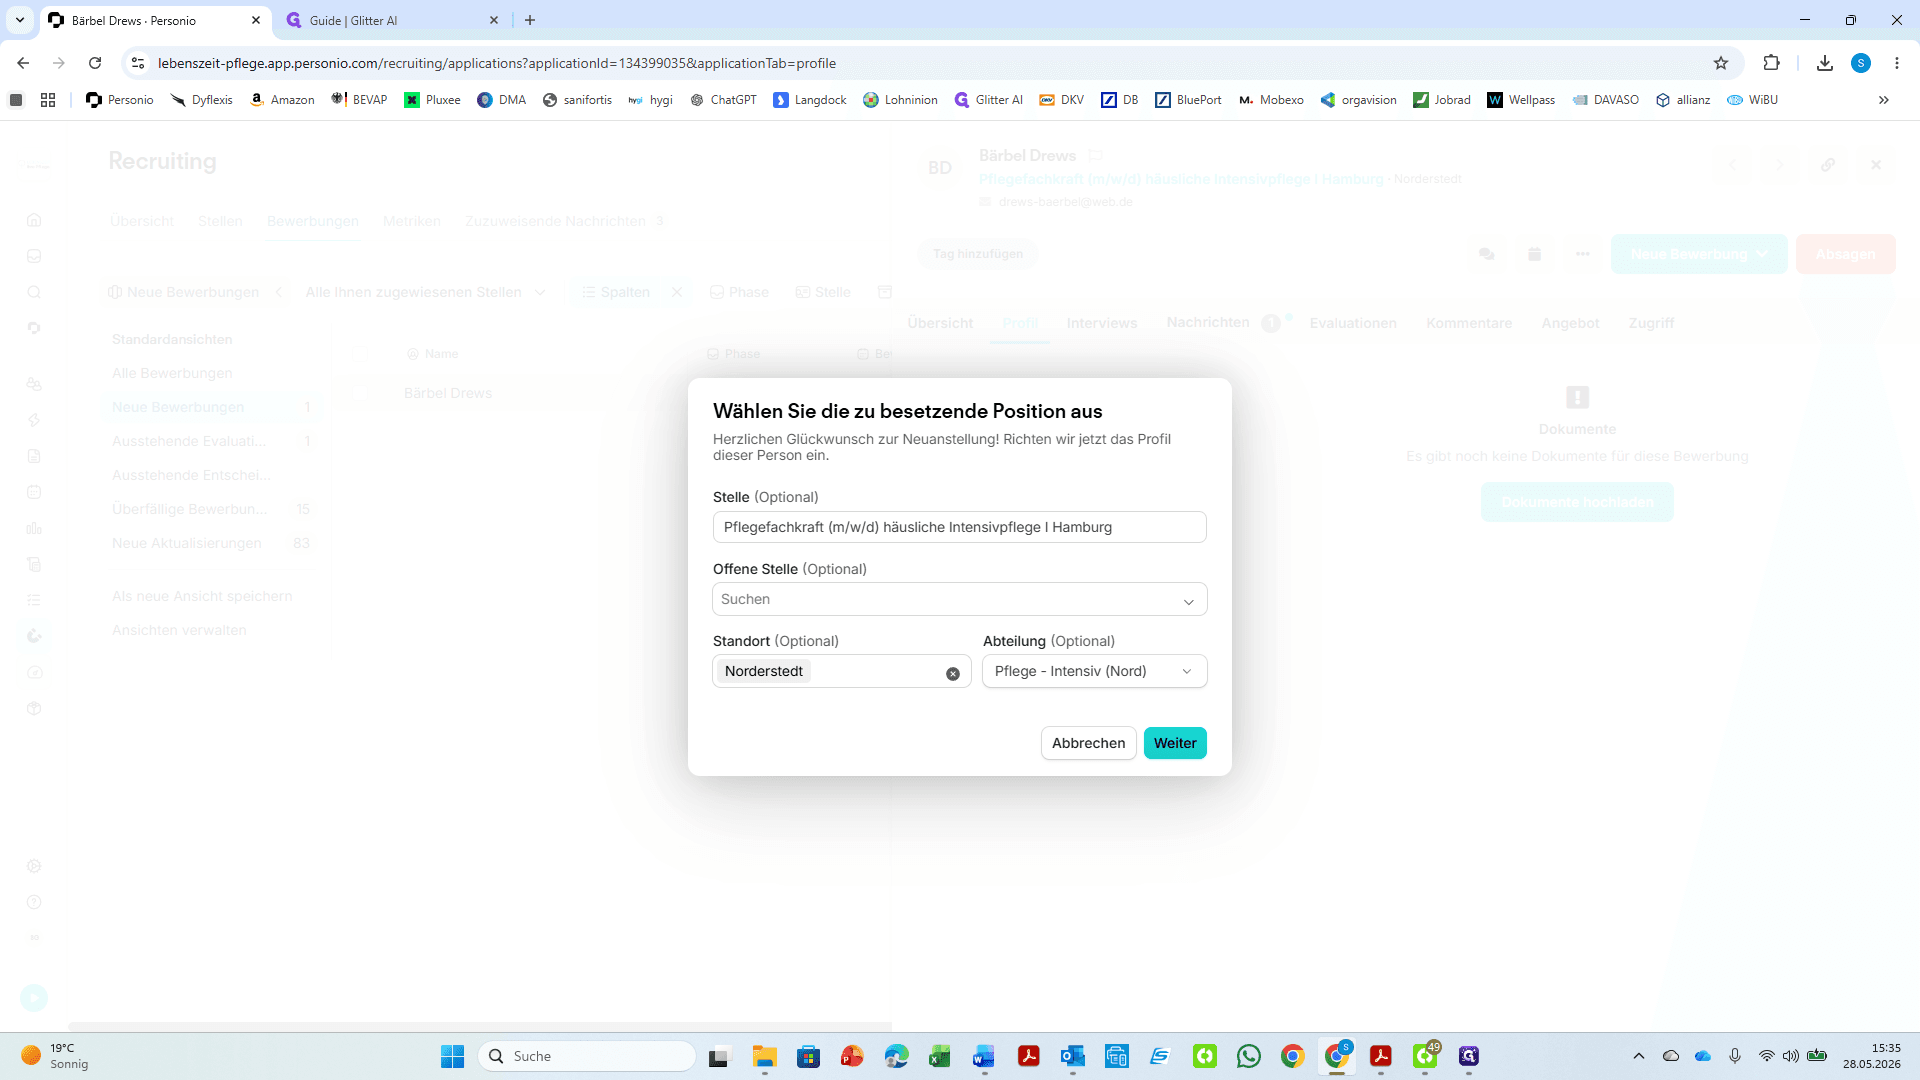Open the tab groups grid icon in the bookmarks bar
The height and width of the screenshot is (1080, 1920).
click(48, 100)
